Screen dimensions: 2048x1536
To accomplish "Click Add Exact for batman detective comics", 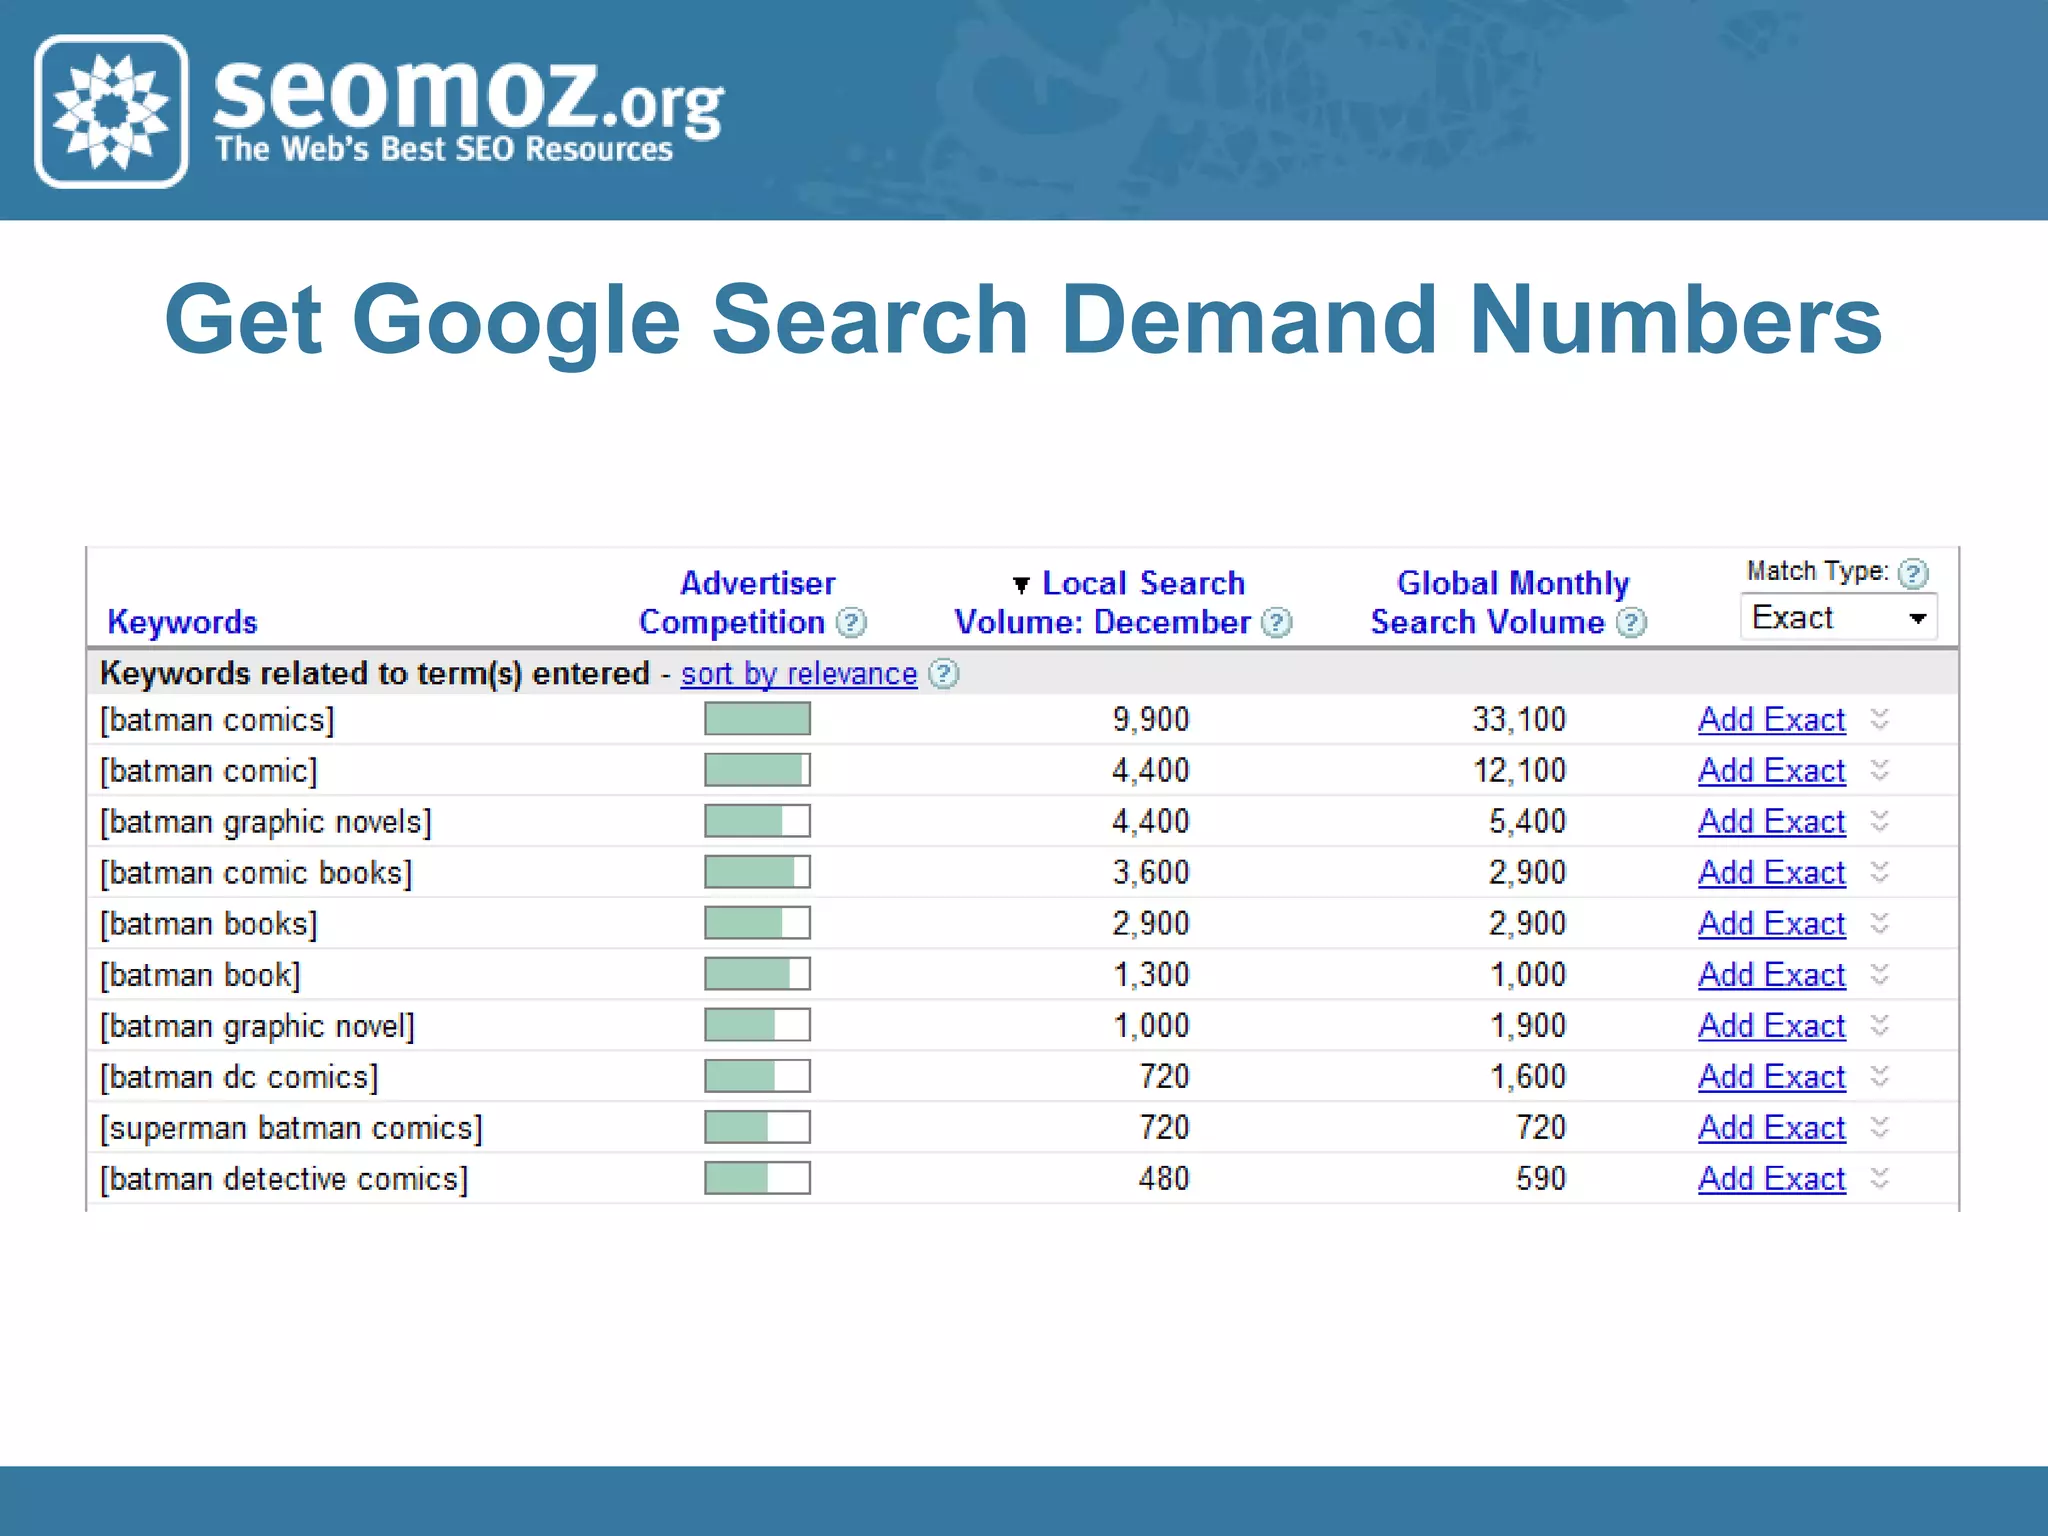I will pyautogui.click(x=1772, y=1178).
